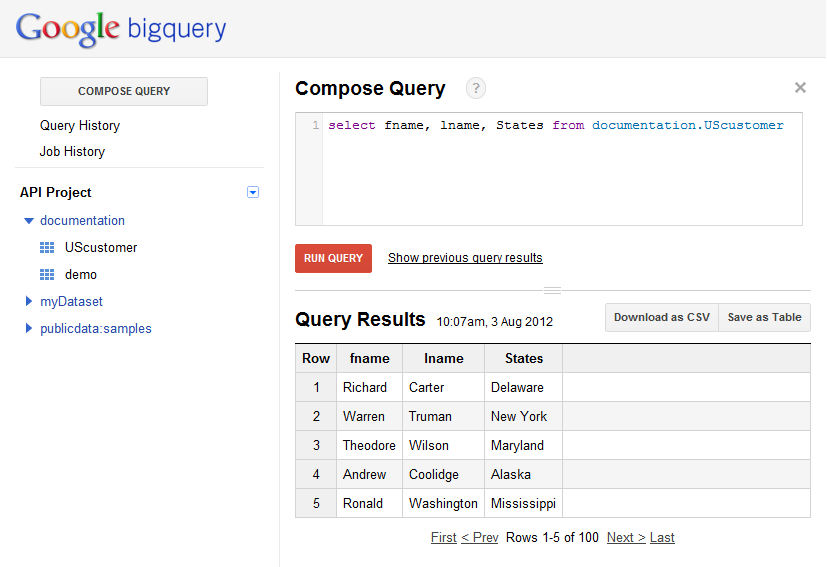Viewport: 827px width, 567px height.
Task: Expand the myDataset tree node
Action: pyautogui.click(x=28, y=301)
